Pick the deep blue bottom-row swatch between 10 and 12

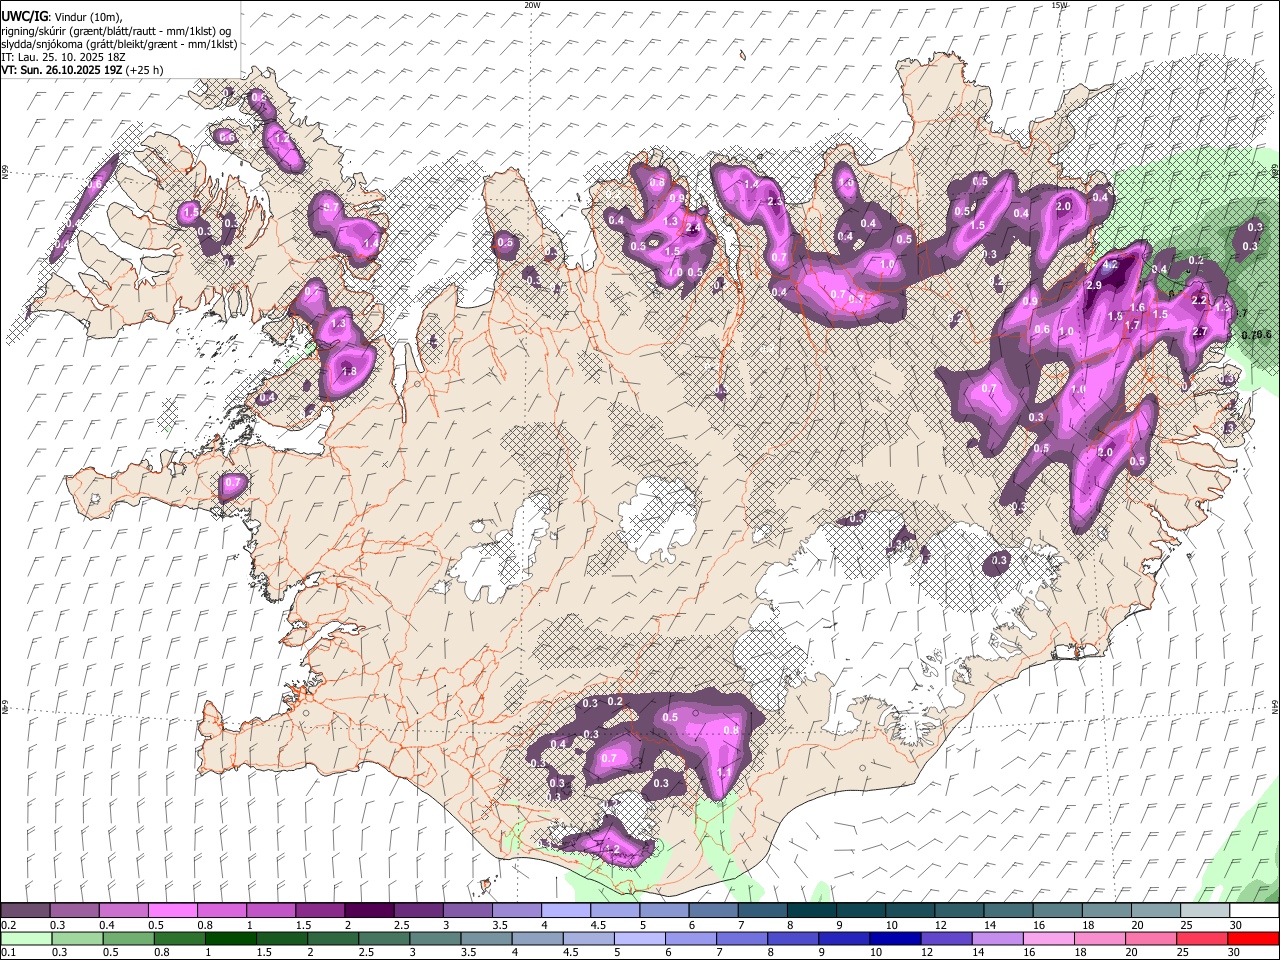tap(895, 938)
